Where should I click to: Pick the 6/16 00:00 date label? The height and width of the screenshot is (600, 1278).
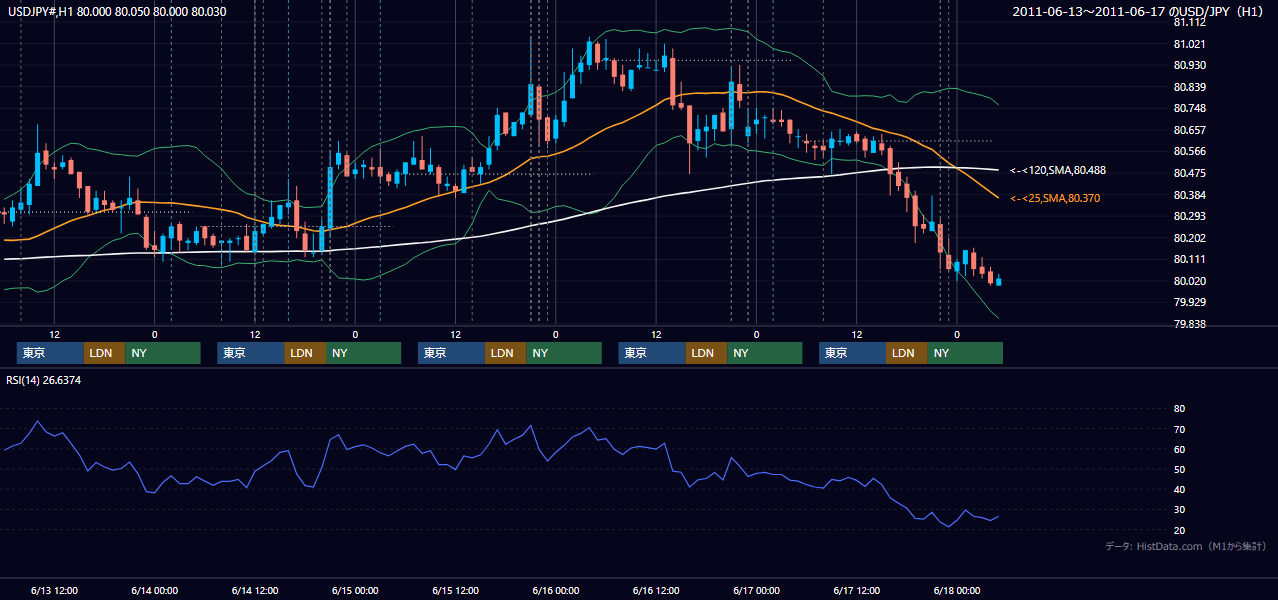[556, 590]
